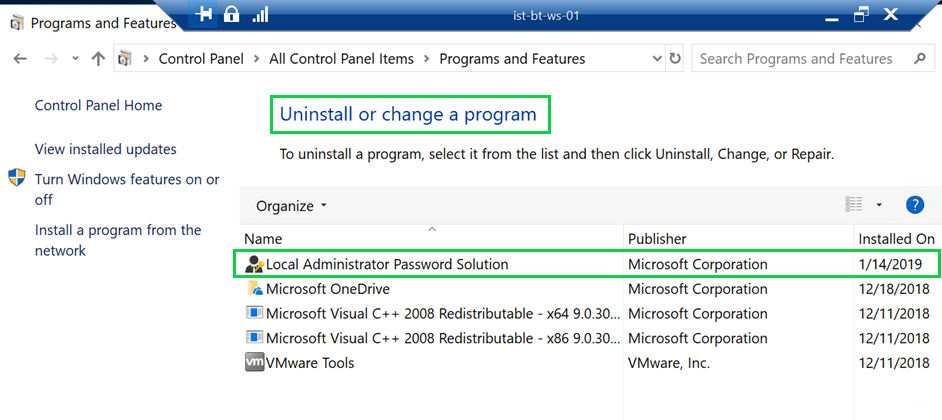Viewport: 942px width, 420px height.
Task: Click the lock icon on the remote session bar
Action: click(x=232, y=14)
